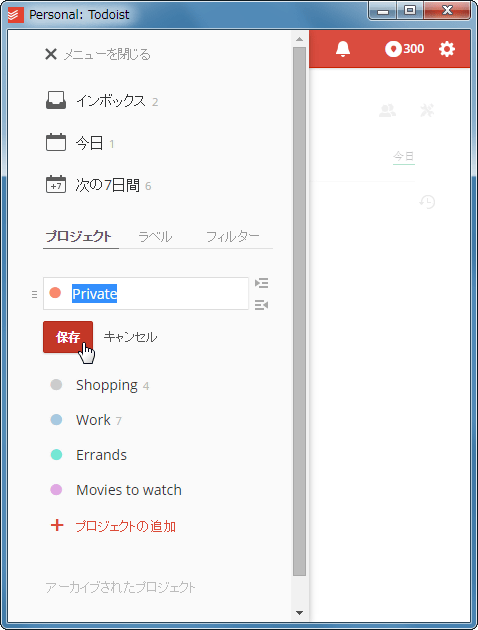The height and width of the screenshot is (630, 478).
Task: Click the teal dot beside Errands
Action: (x=56, y=455)
